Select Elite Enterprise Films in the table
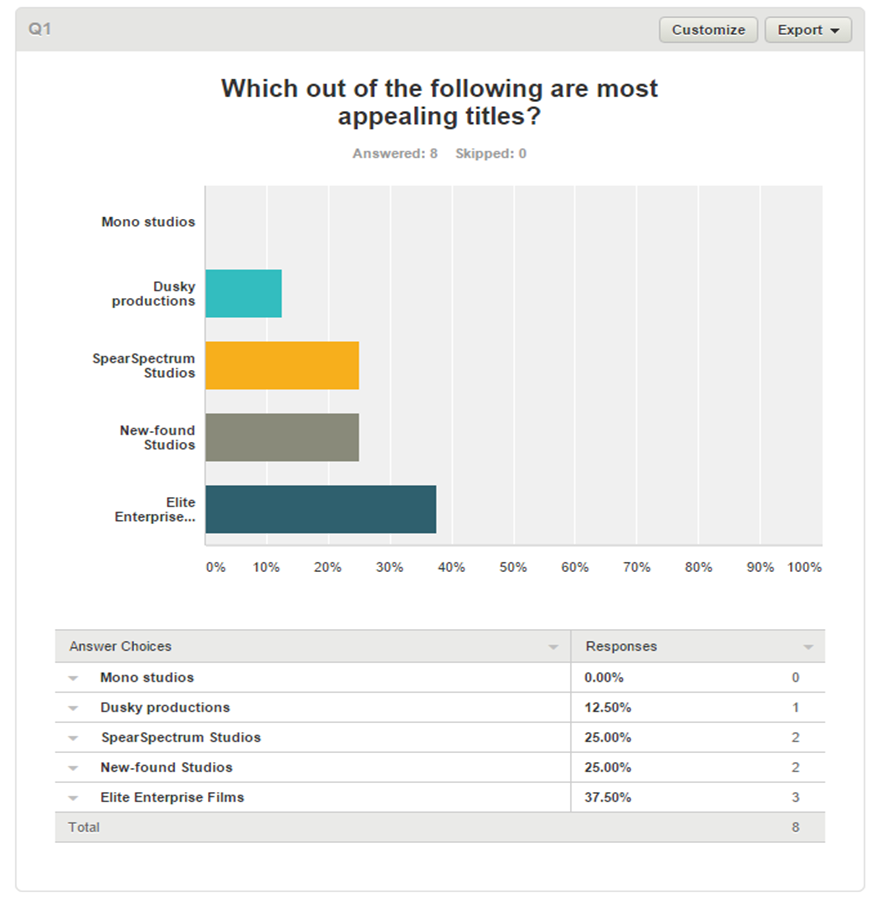The width and height of the screenshot is (888, 905). 172,798
